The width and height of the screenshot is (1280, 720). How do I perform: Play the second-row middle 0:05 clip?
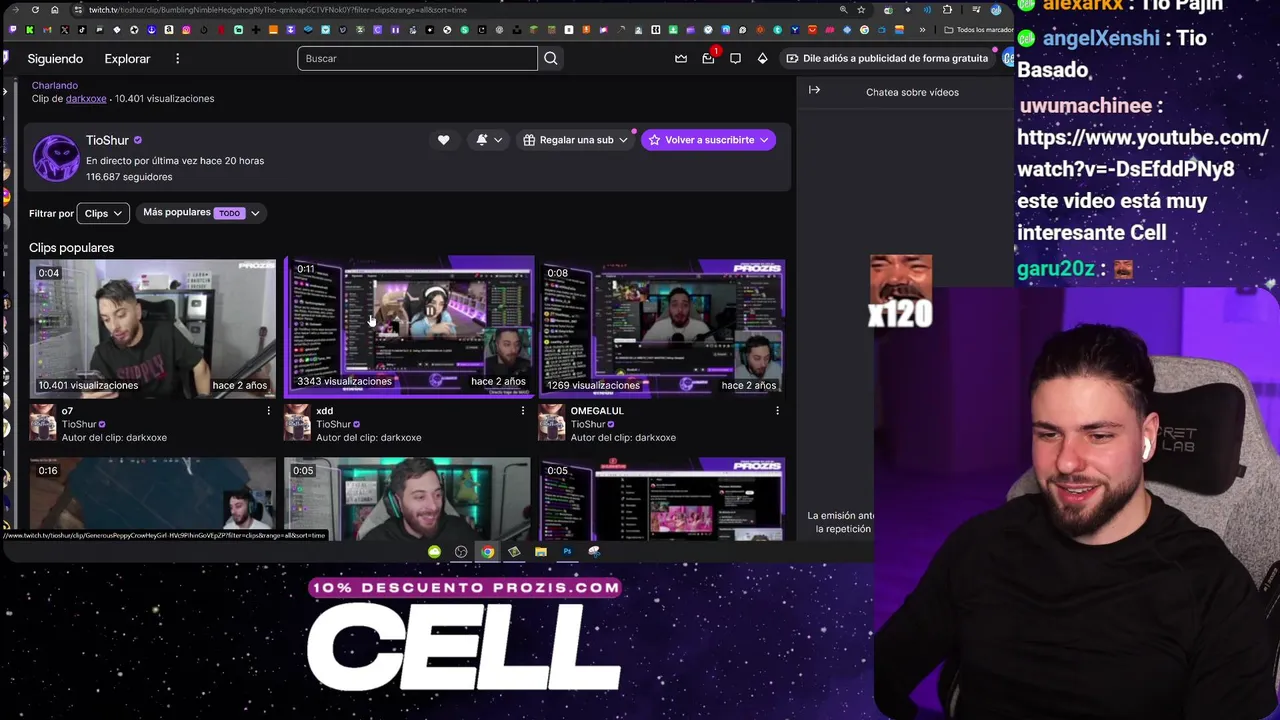point(407,498)
